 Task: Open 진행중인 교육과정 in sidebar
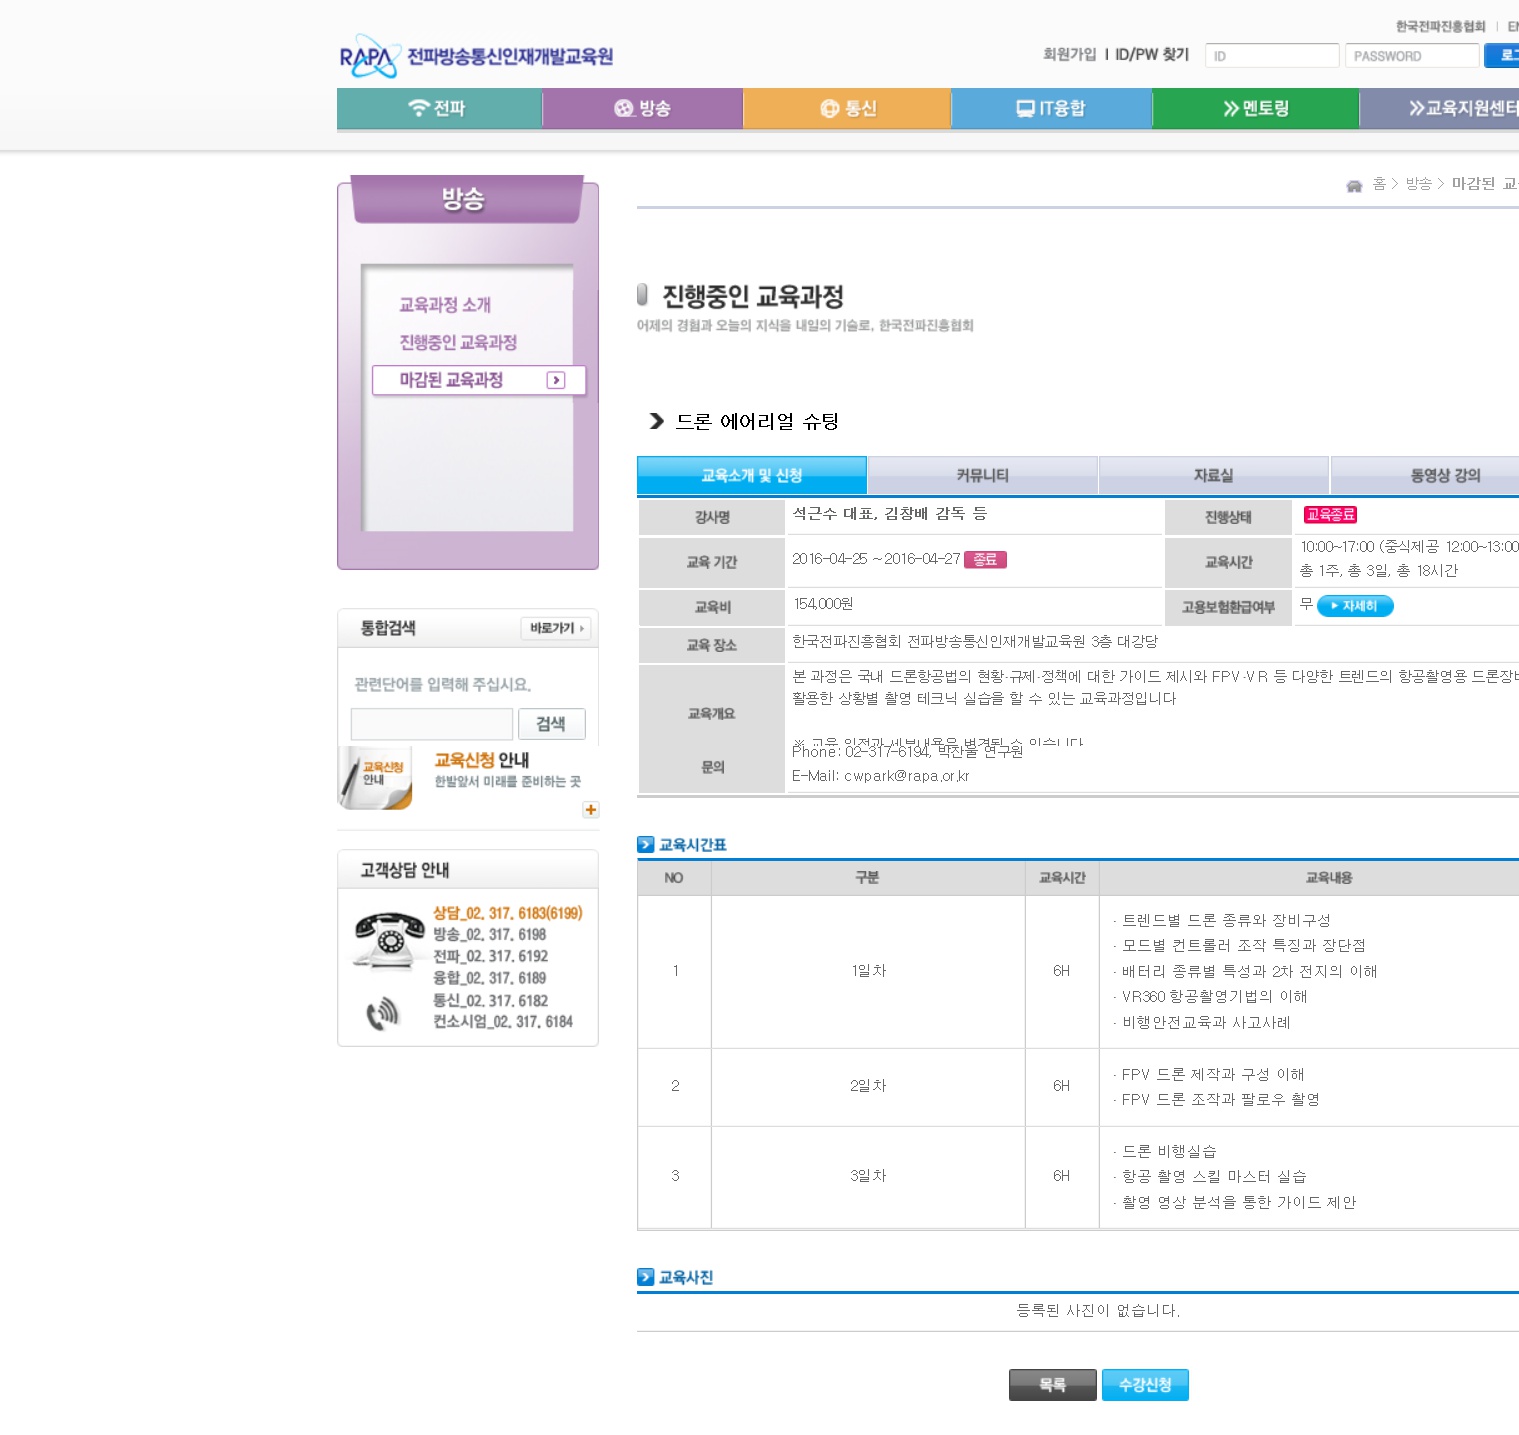(458, 342)
